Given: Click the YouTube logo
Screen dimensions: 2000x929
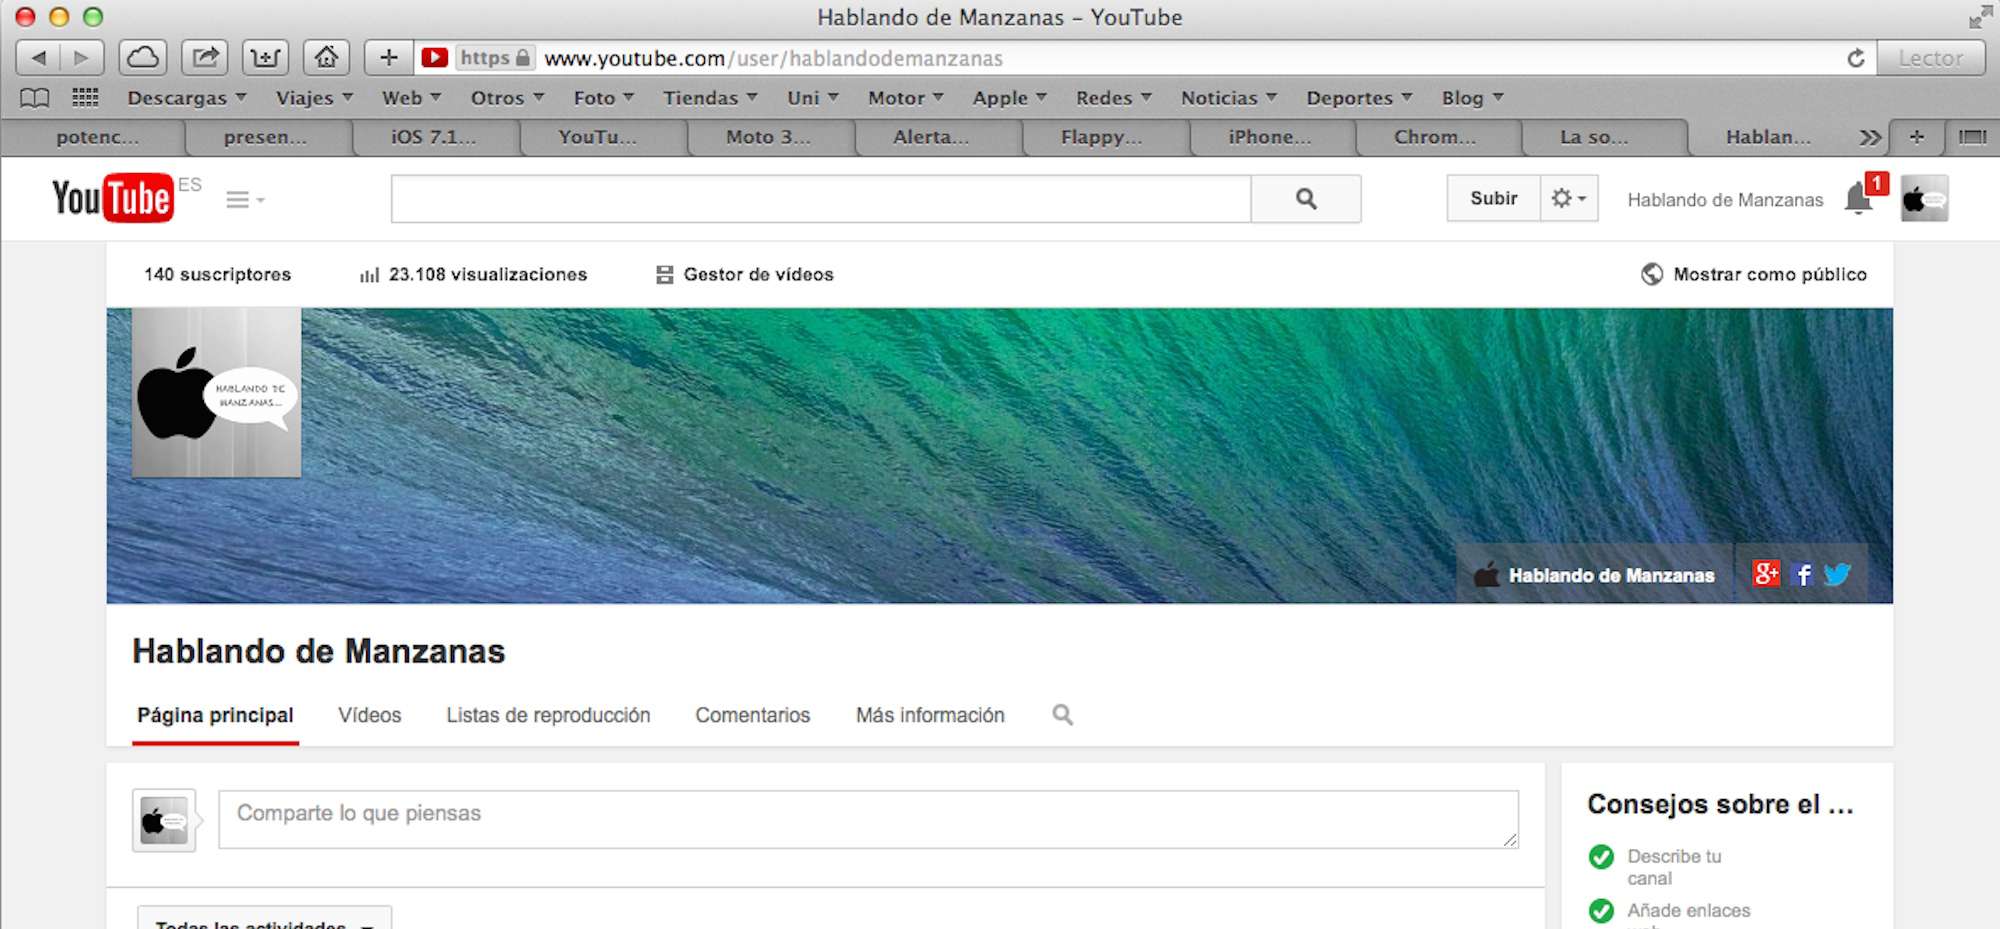Looking at the screenshot, I should click(x=113, y=198).
